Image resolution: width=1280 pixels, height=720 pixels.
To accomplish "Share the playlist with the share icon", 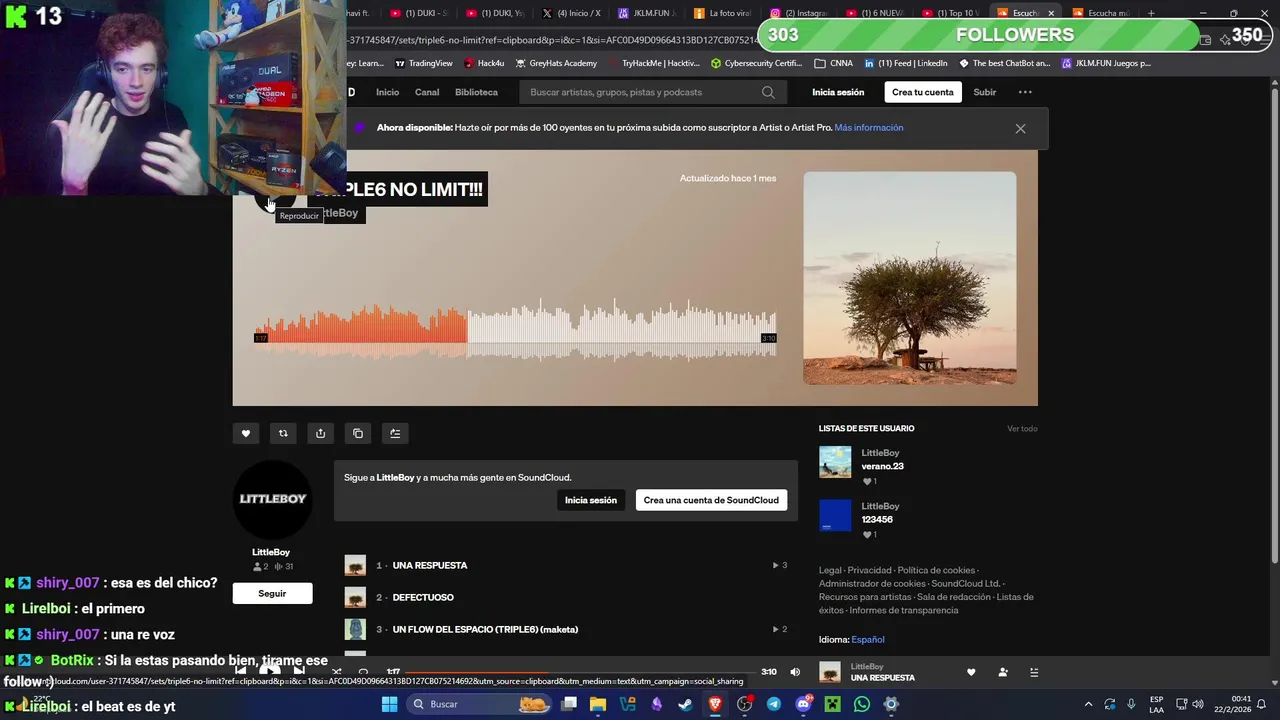I will [x=320, y=433].
